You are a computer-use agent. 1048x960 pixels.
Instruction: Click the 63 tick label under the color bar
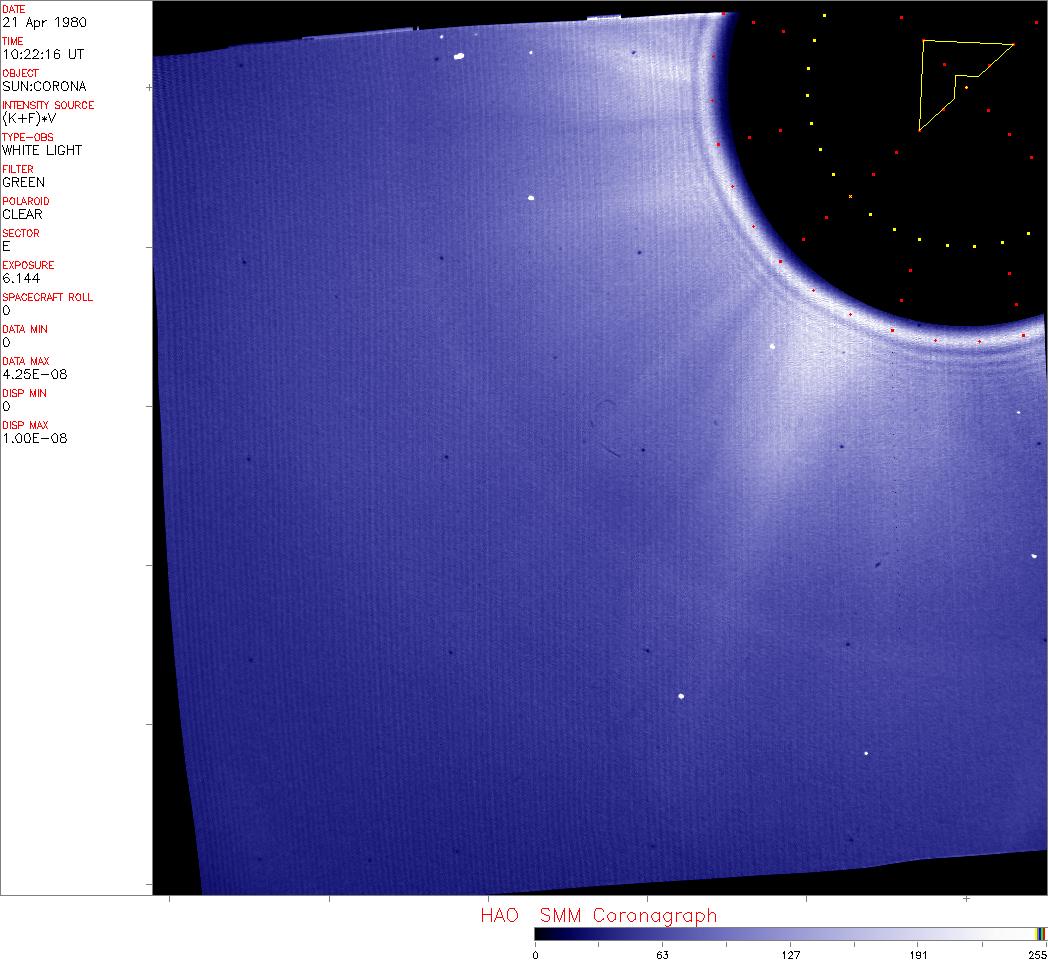coord(661,954)
